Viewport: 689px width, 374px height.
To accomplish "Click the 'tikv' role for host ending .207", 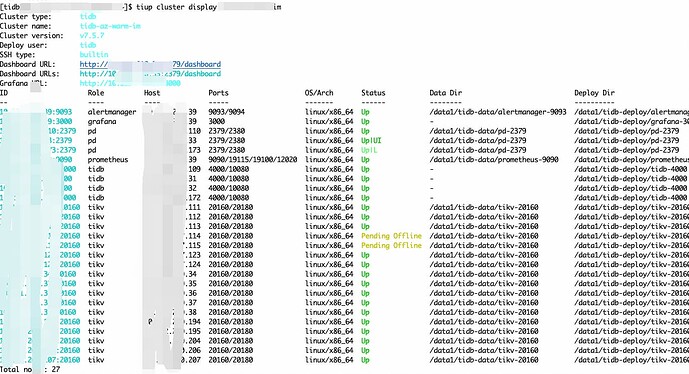I will 96,360.
